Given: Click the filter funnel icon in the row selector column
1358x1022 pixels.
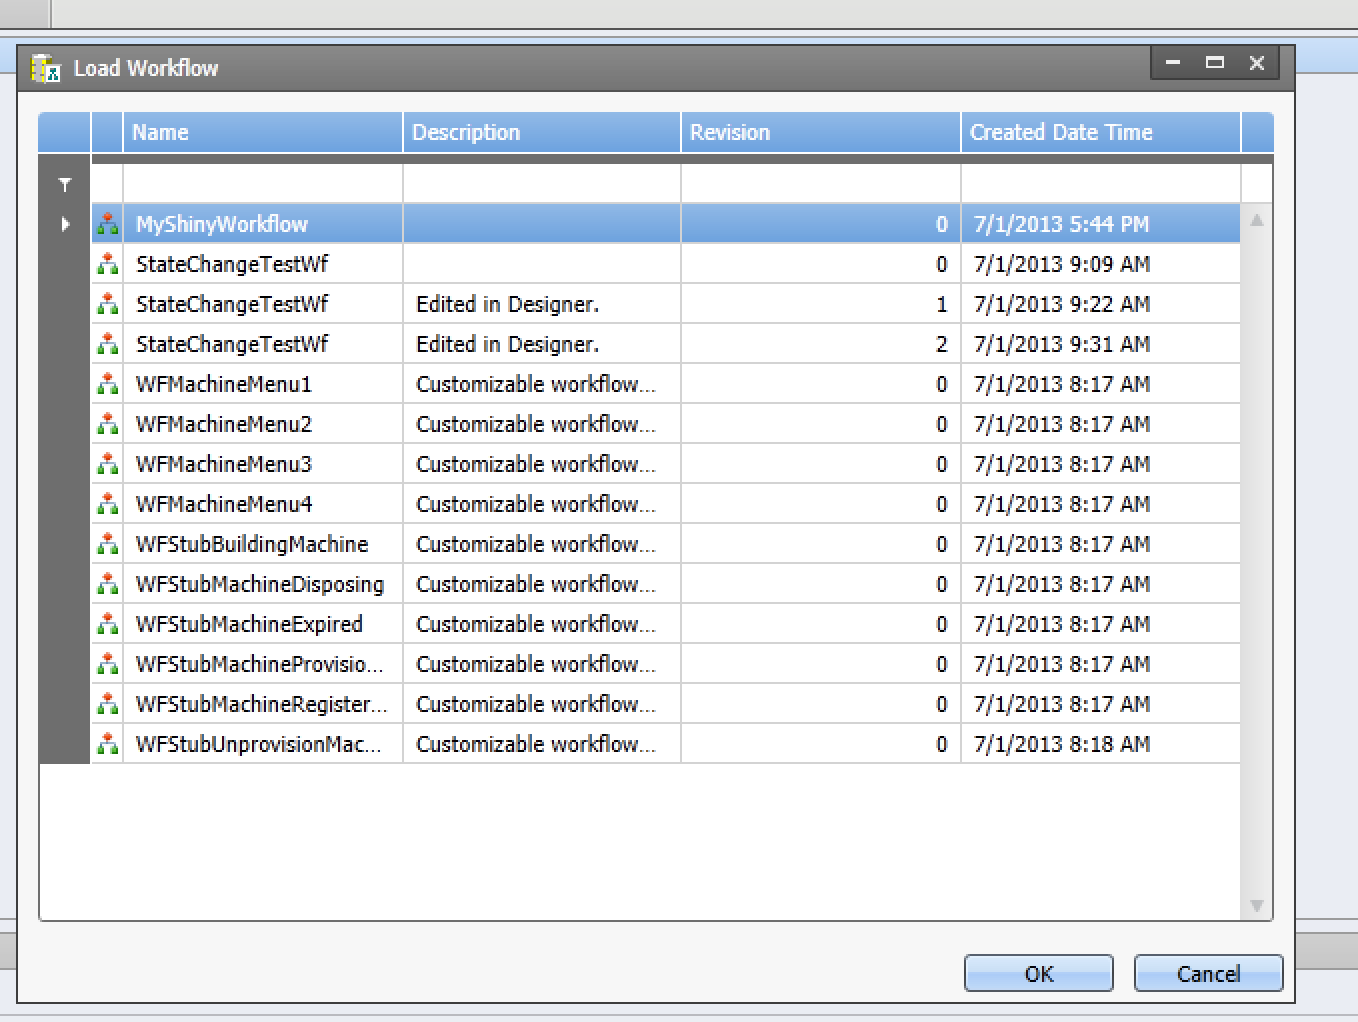Looking at the screenshot, I should [63, 184].
